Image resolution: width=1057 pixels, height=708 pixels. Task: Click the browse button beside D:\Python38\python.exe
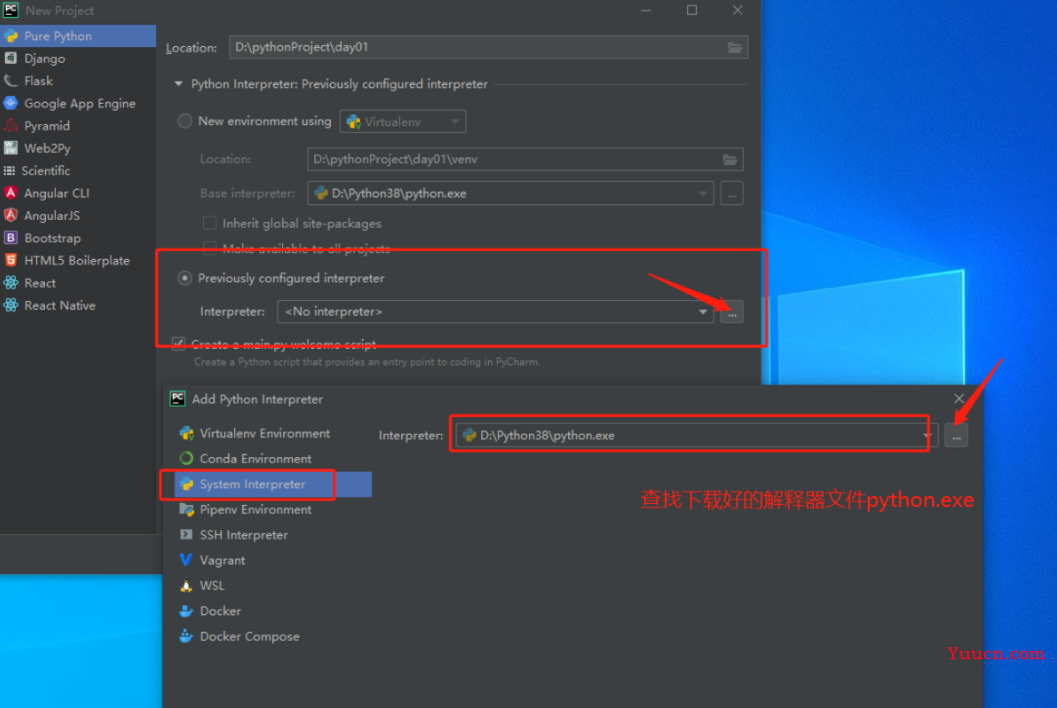956,436
